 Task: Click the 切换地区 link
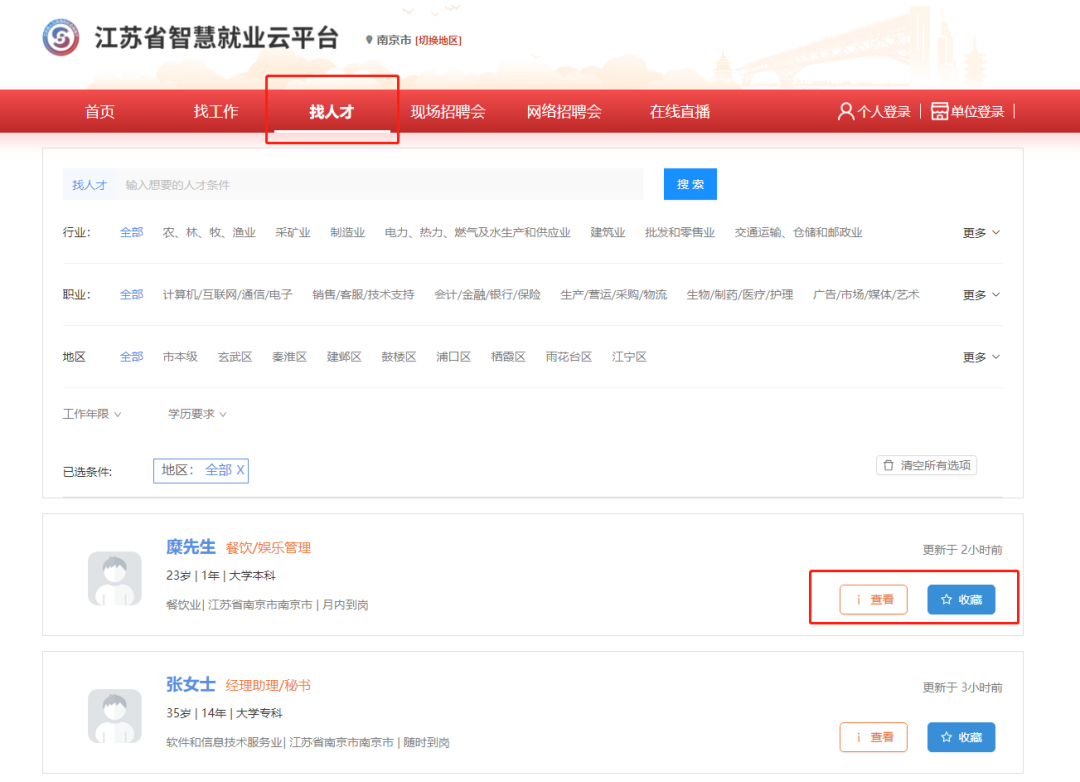(438, 41)
